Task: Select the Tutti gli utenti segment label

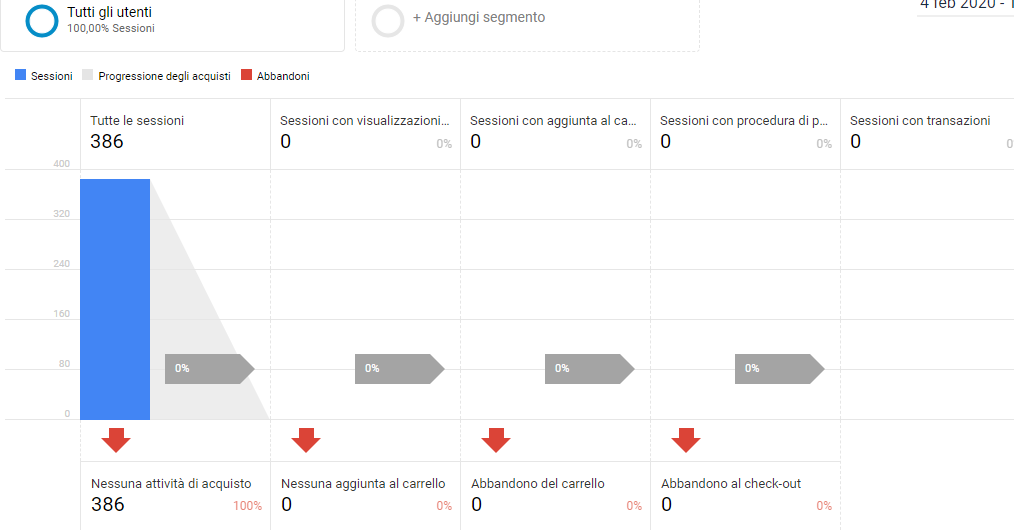Action: pyautogui.click(x=110, y=13)
